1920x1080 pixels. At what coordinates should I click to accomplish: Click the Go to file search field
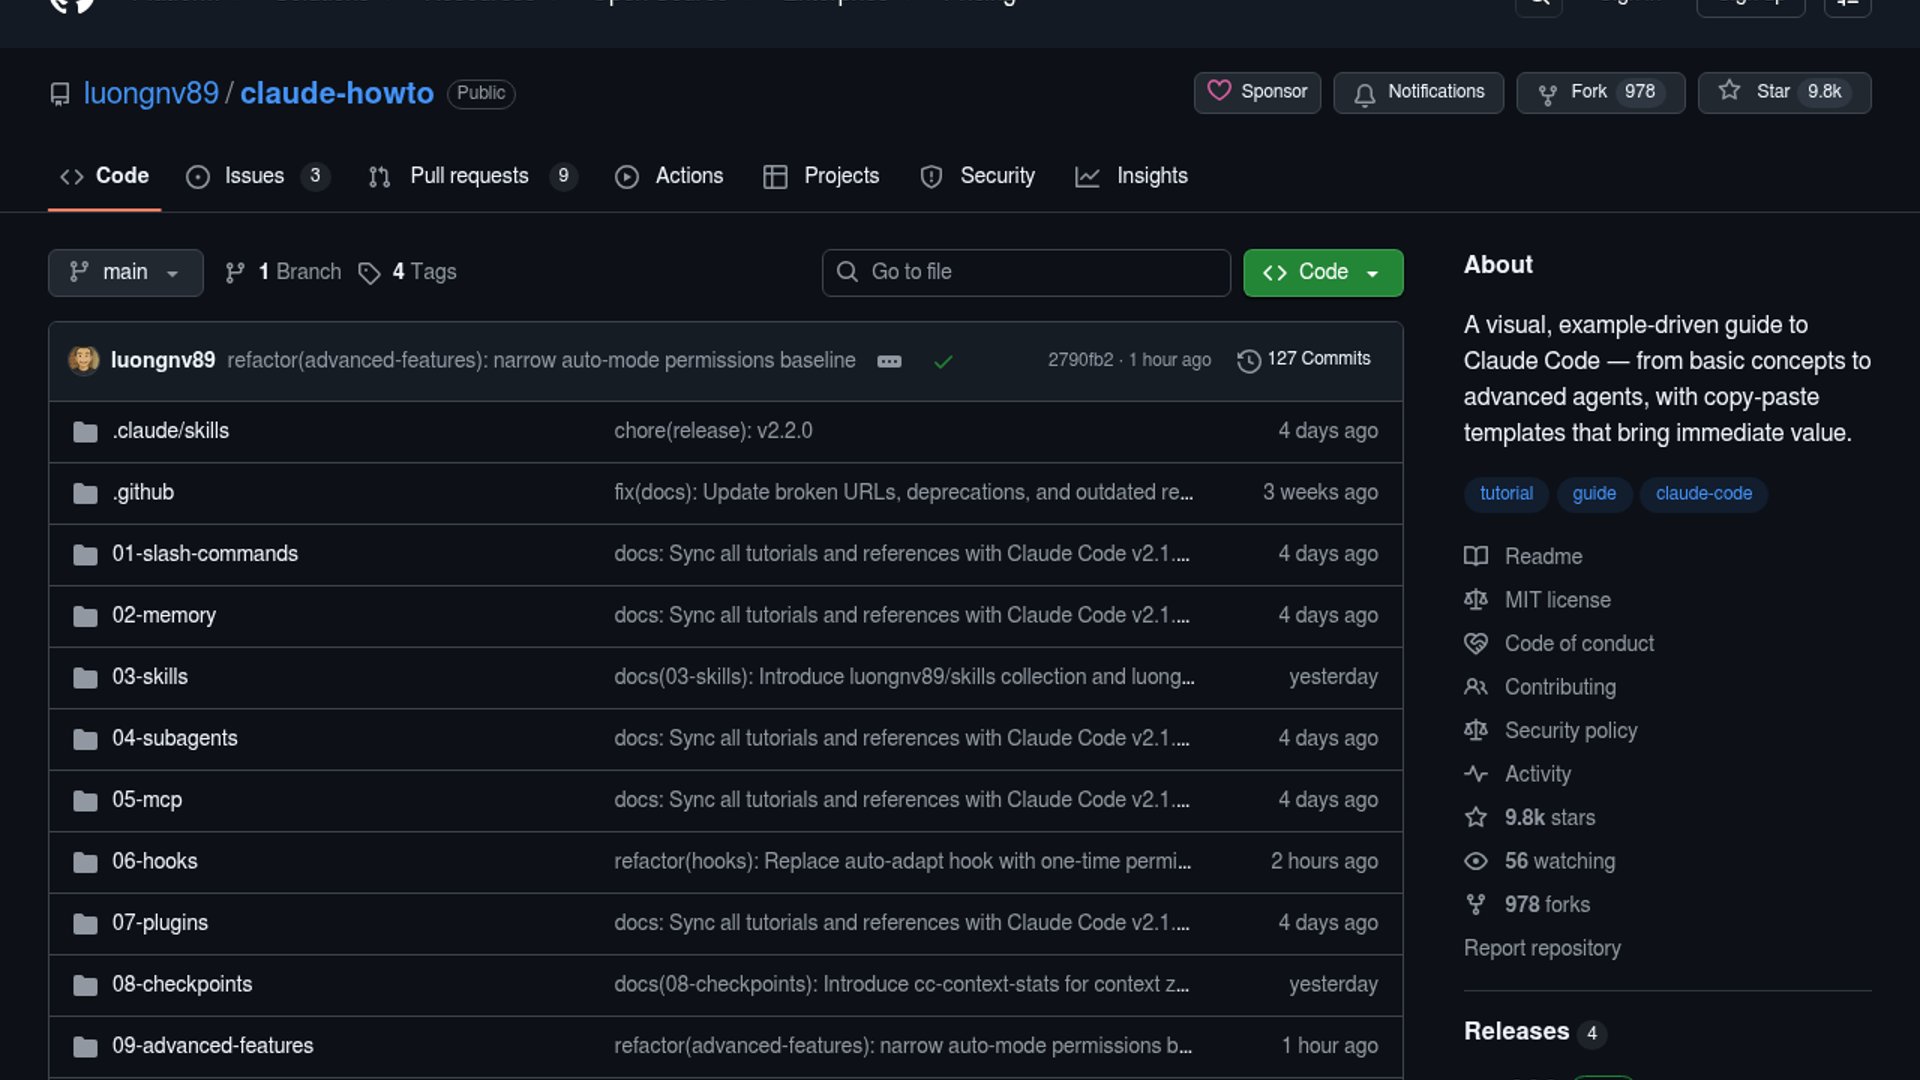1026,272
